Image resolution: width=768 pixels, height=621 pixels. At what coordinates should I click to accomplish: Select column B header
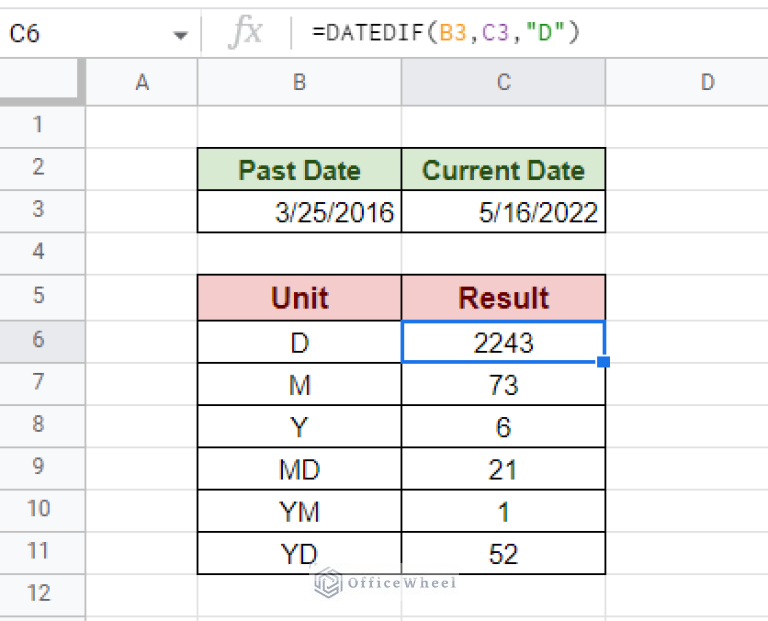pyautogui.click(x=299, y=83)
